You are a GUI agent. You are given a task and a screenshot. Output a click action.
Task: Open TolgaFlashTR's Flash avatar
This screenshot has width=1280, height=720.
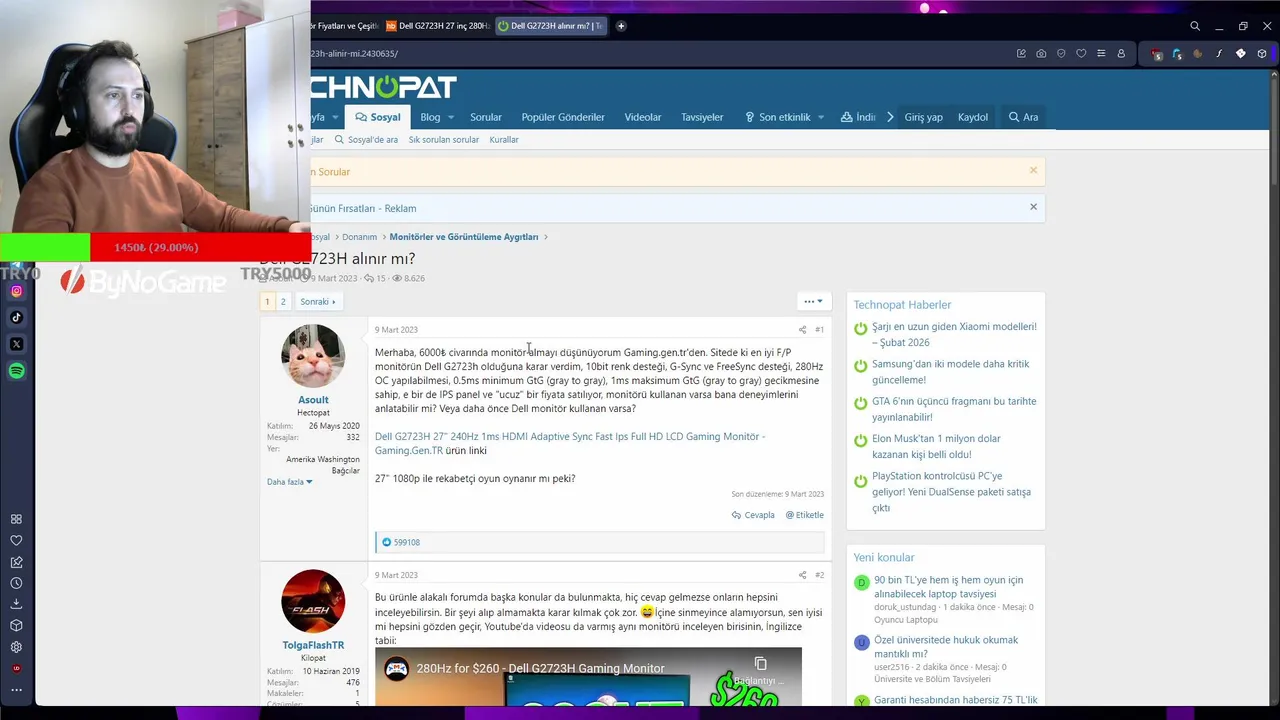click(313, 601)
